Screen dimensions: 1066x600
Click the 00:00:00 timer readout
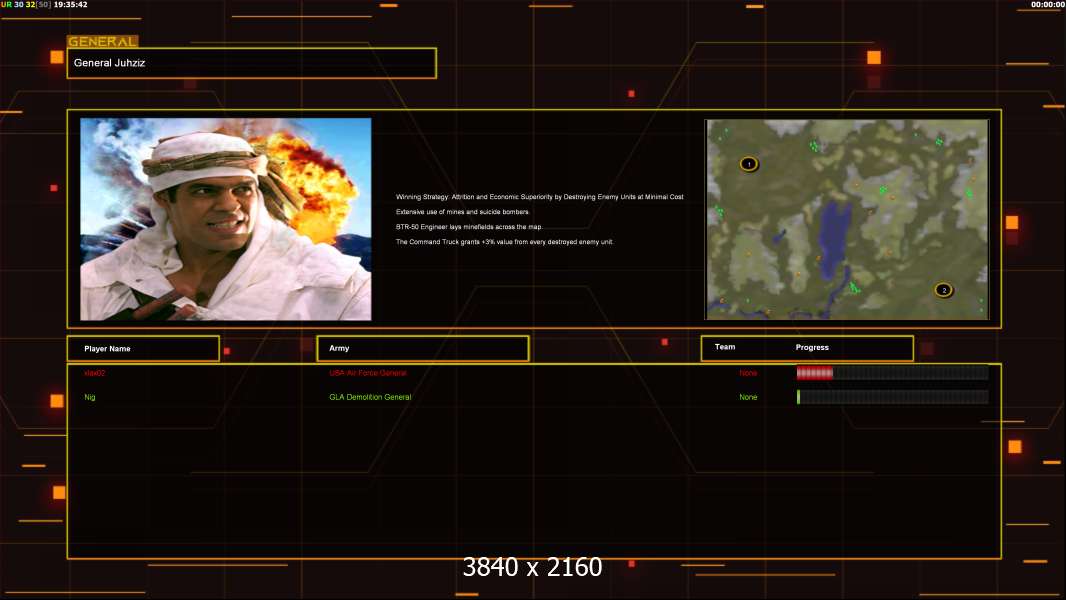tap(1048, 5)
